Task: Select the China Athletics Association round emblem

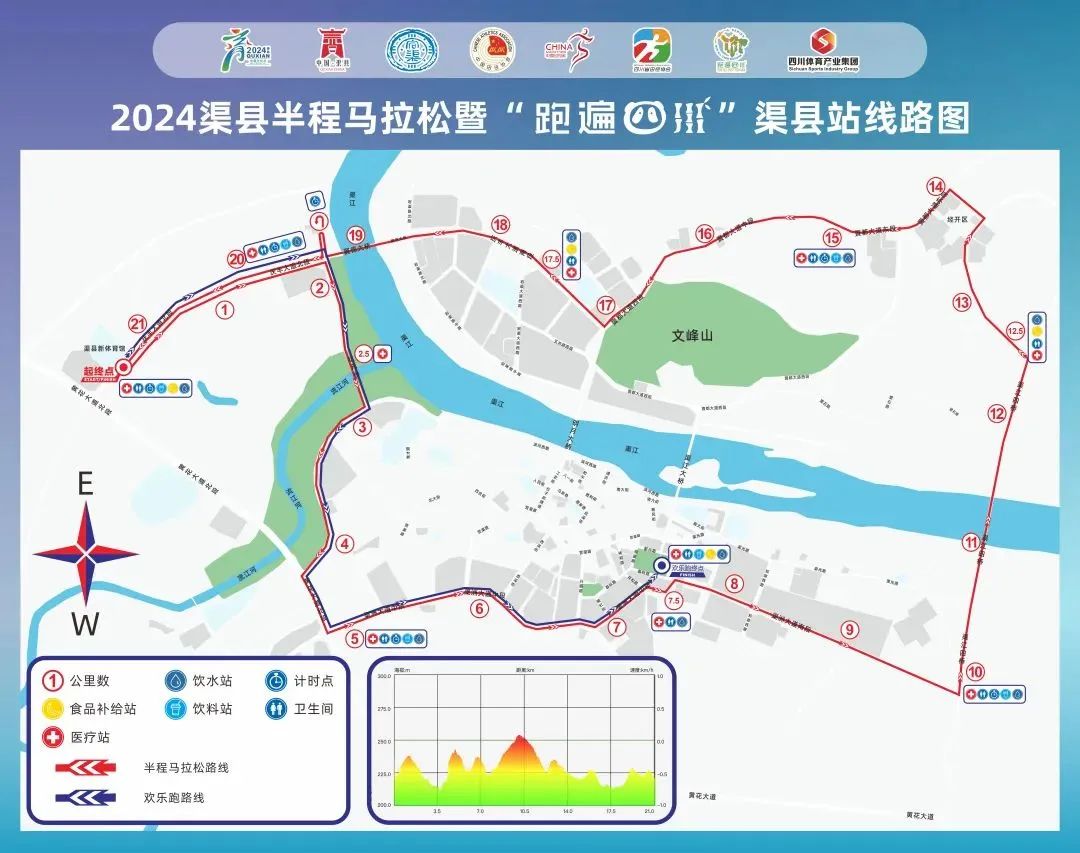Action: 490,48
